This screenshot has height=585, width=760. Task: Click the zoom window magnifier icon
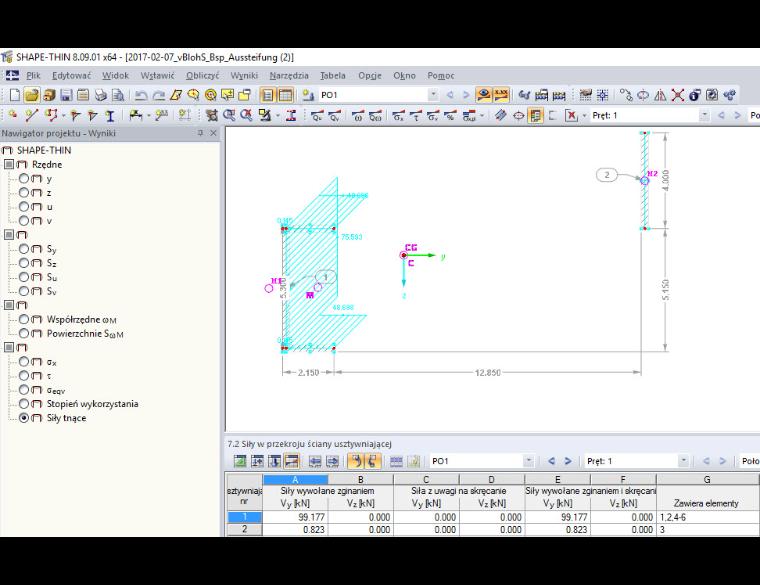tap(229, 115)
